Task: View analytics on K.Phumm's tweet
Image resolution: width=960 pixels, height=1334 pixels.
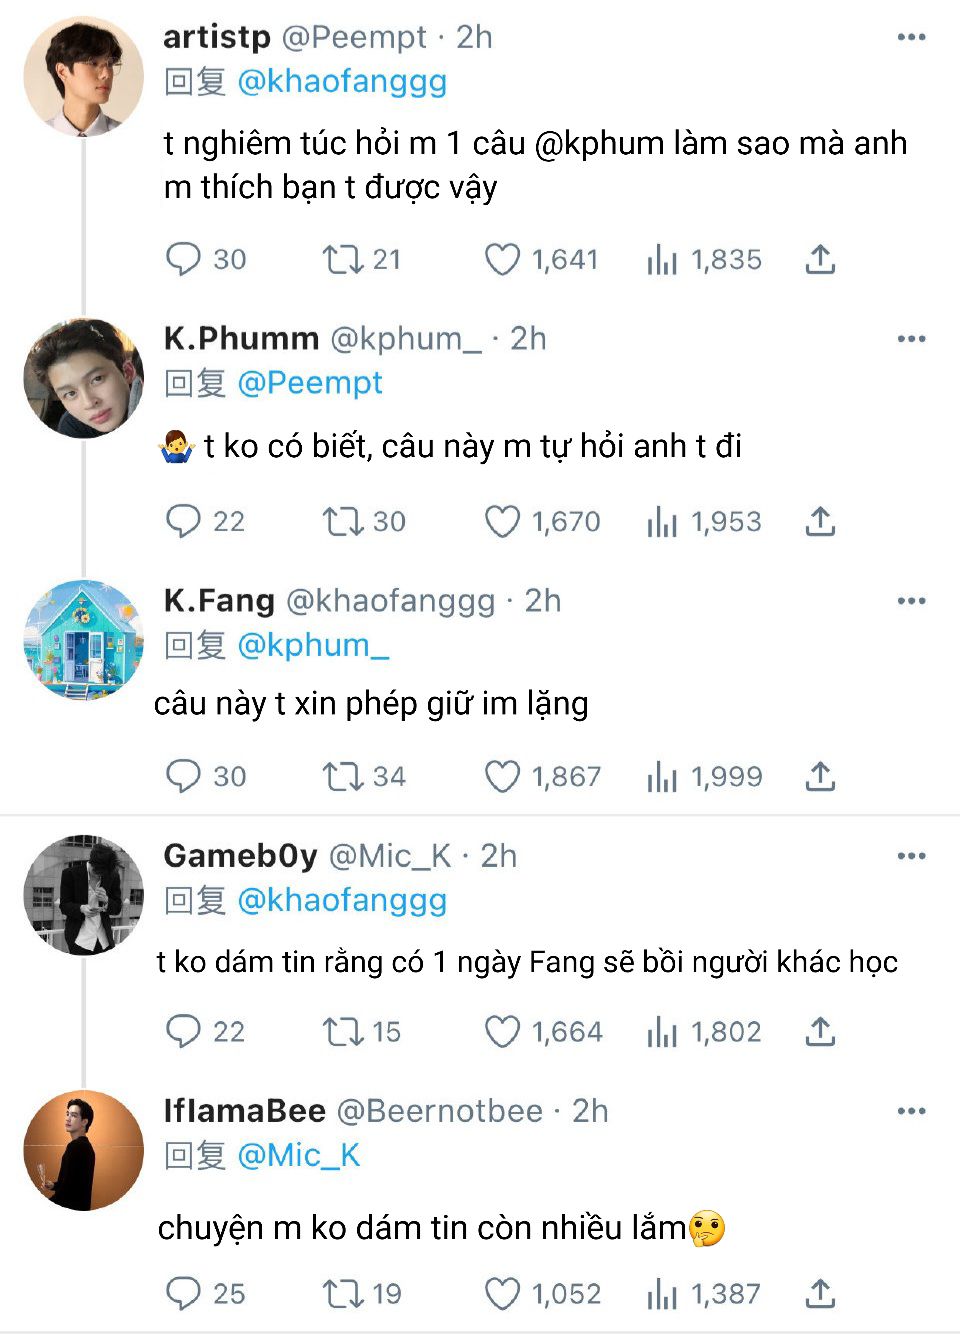Action: (662, 521)
